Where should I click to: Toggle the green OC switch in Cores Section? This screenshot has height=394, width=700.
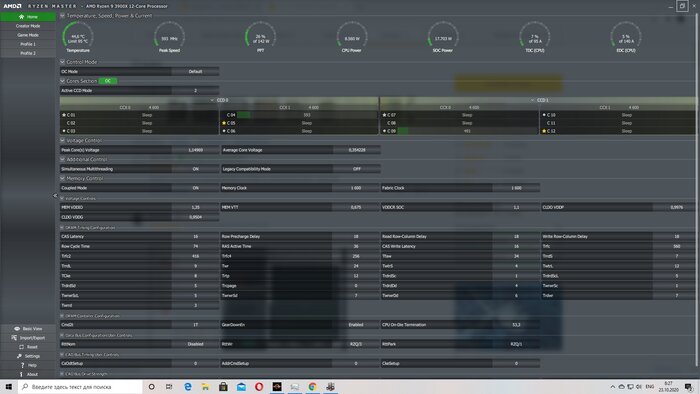click(108, 81)
